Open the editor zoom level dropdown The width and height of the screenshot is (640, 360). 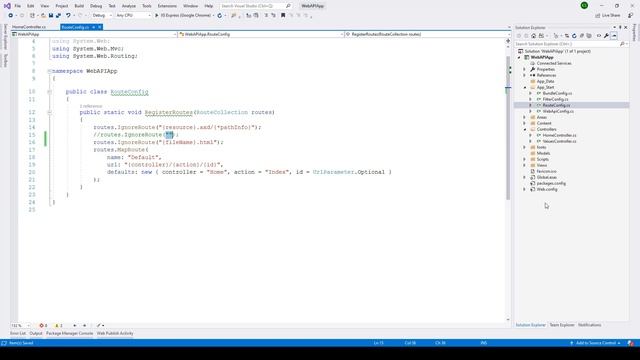tap(20, 326)
